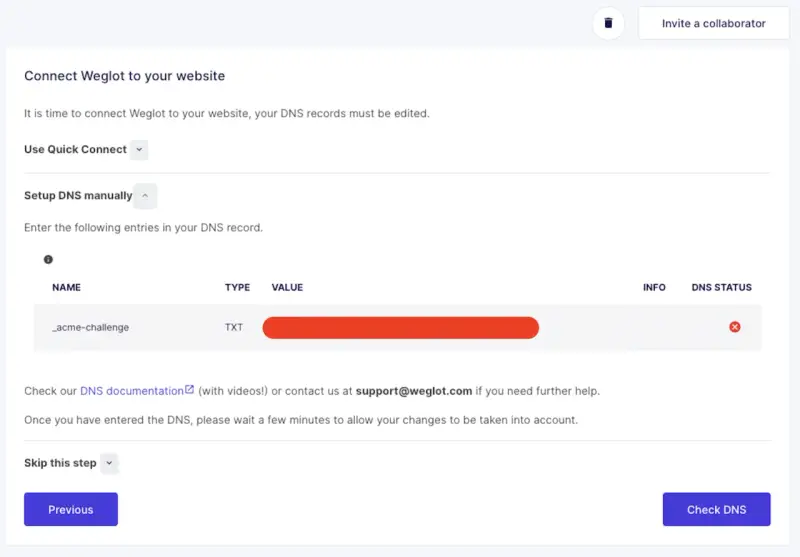Collapse the Setup DNS manually section
The image size is (800, 557).
(x=145, y=195)
